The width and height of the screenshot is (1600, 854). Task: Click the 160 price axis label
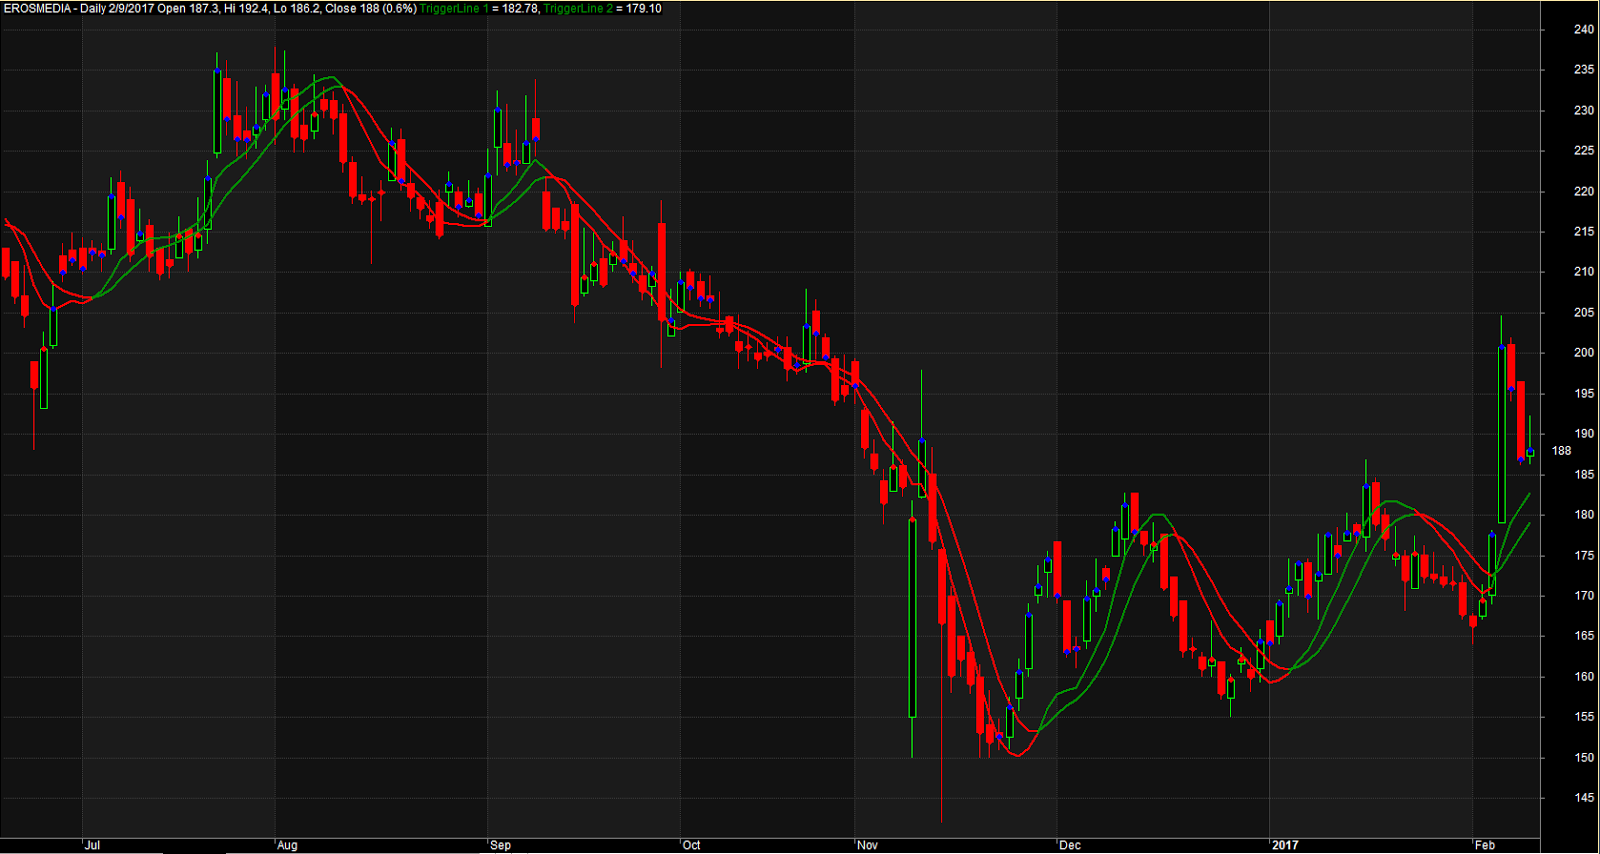click(1584, 677)
